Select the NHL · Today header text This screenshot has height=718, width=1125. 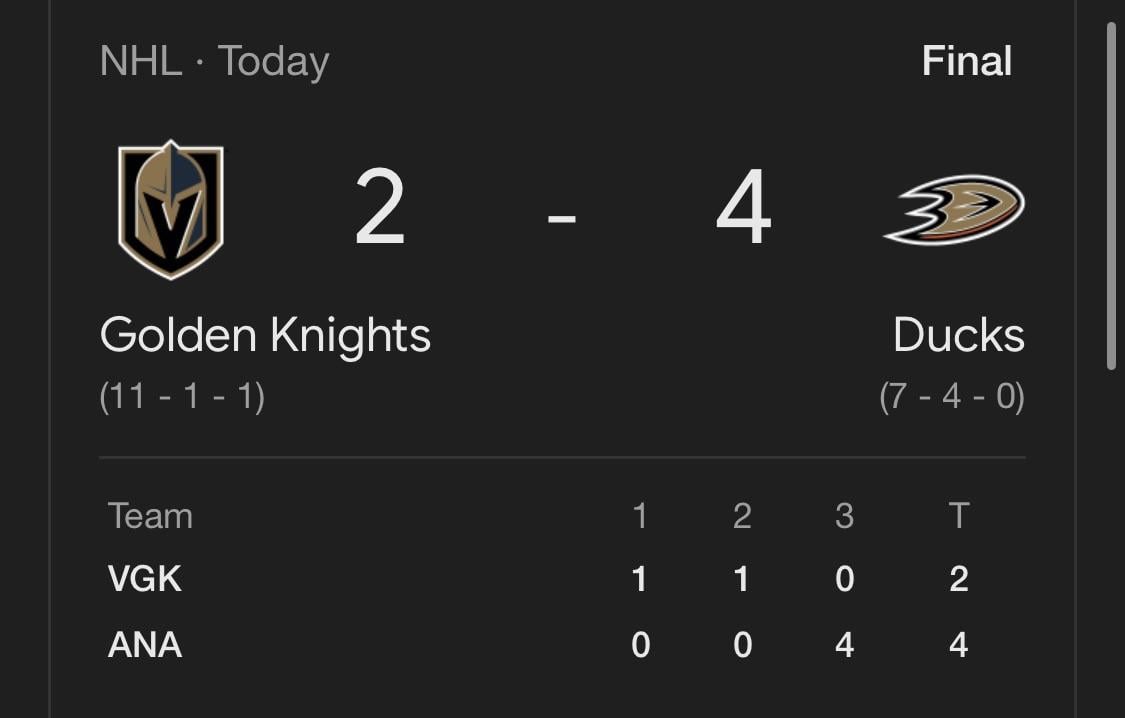coord(214,61)
